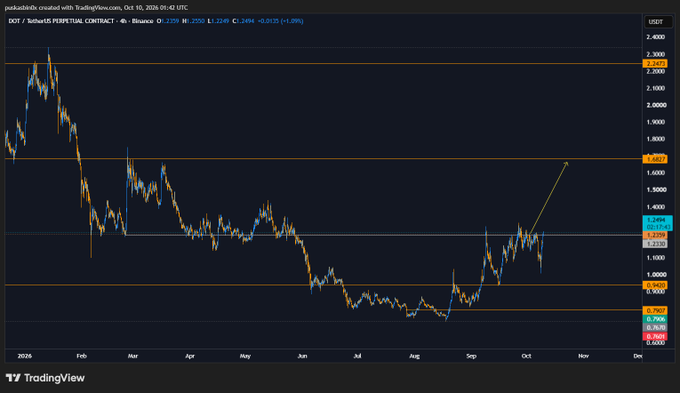Click the 2026 label on time axis

(25, 356)
